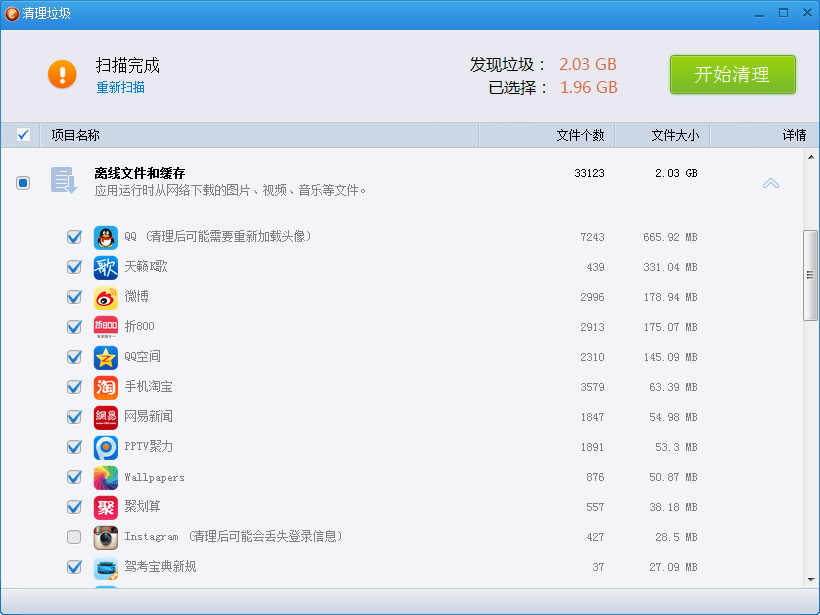Screen dimensions: 820x615
Task: Enable the Instagram cleanup checkbox
Action: (x=74, y=537)
